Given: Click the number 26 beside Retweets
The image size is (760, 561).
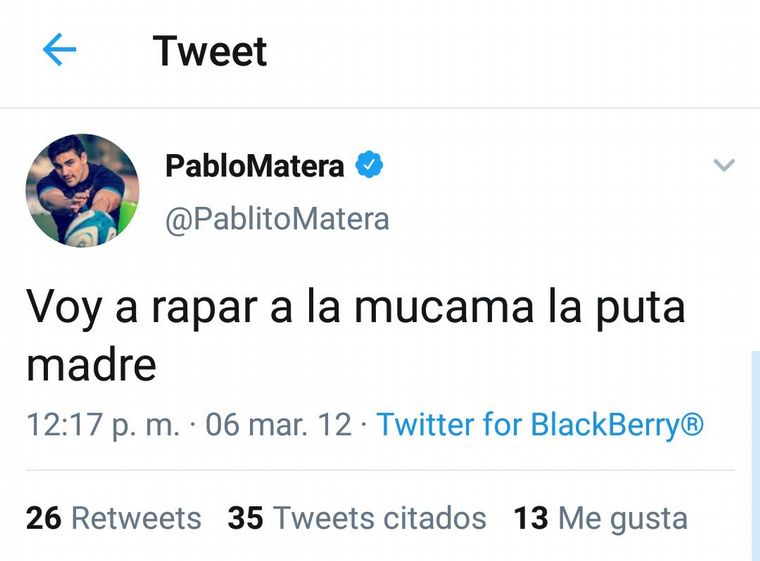Looking at the screenshot, I should pos(44,518).
